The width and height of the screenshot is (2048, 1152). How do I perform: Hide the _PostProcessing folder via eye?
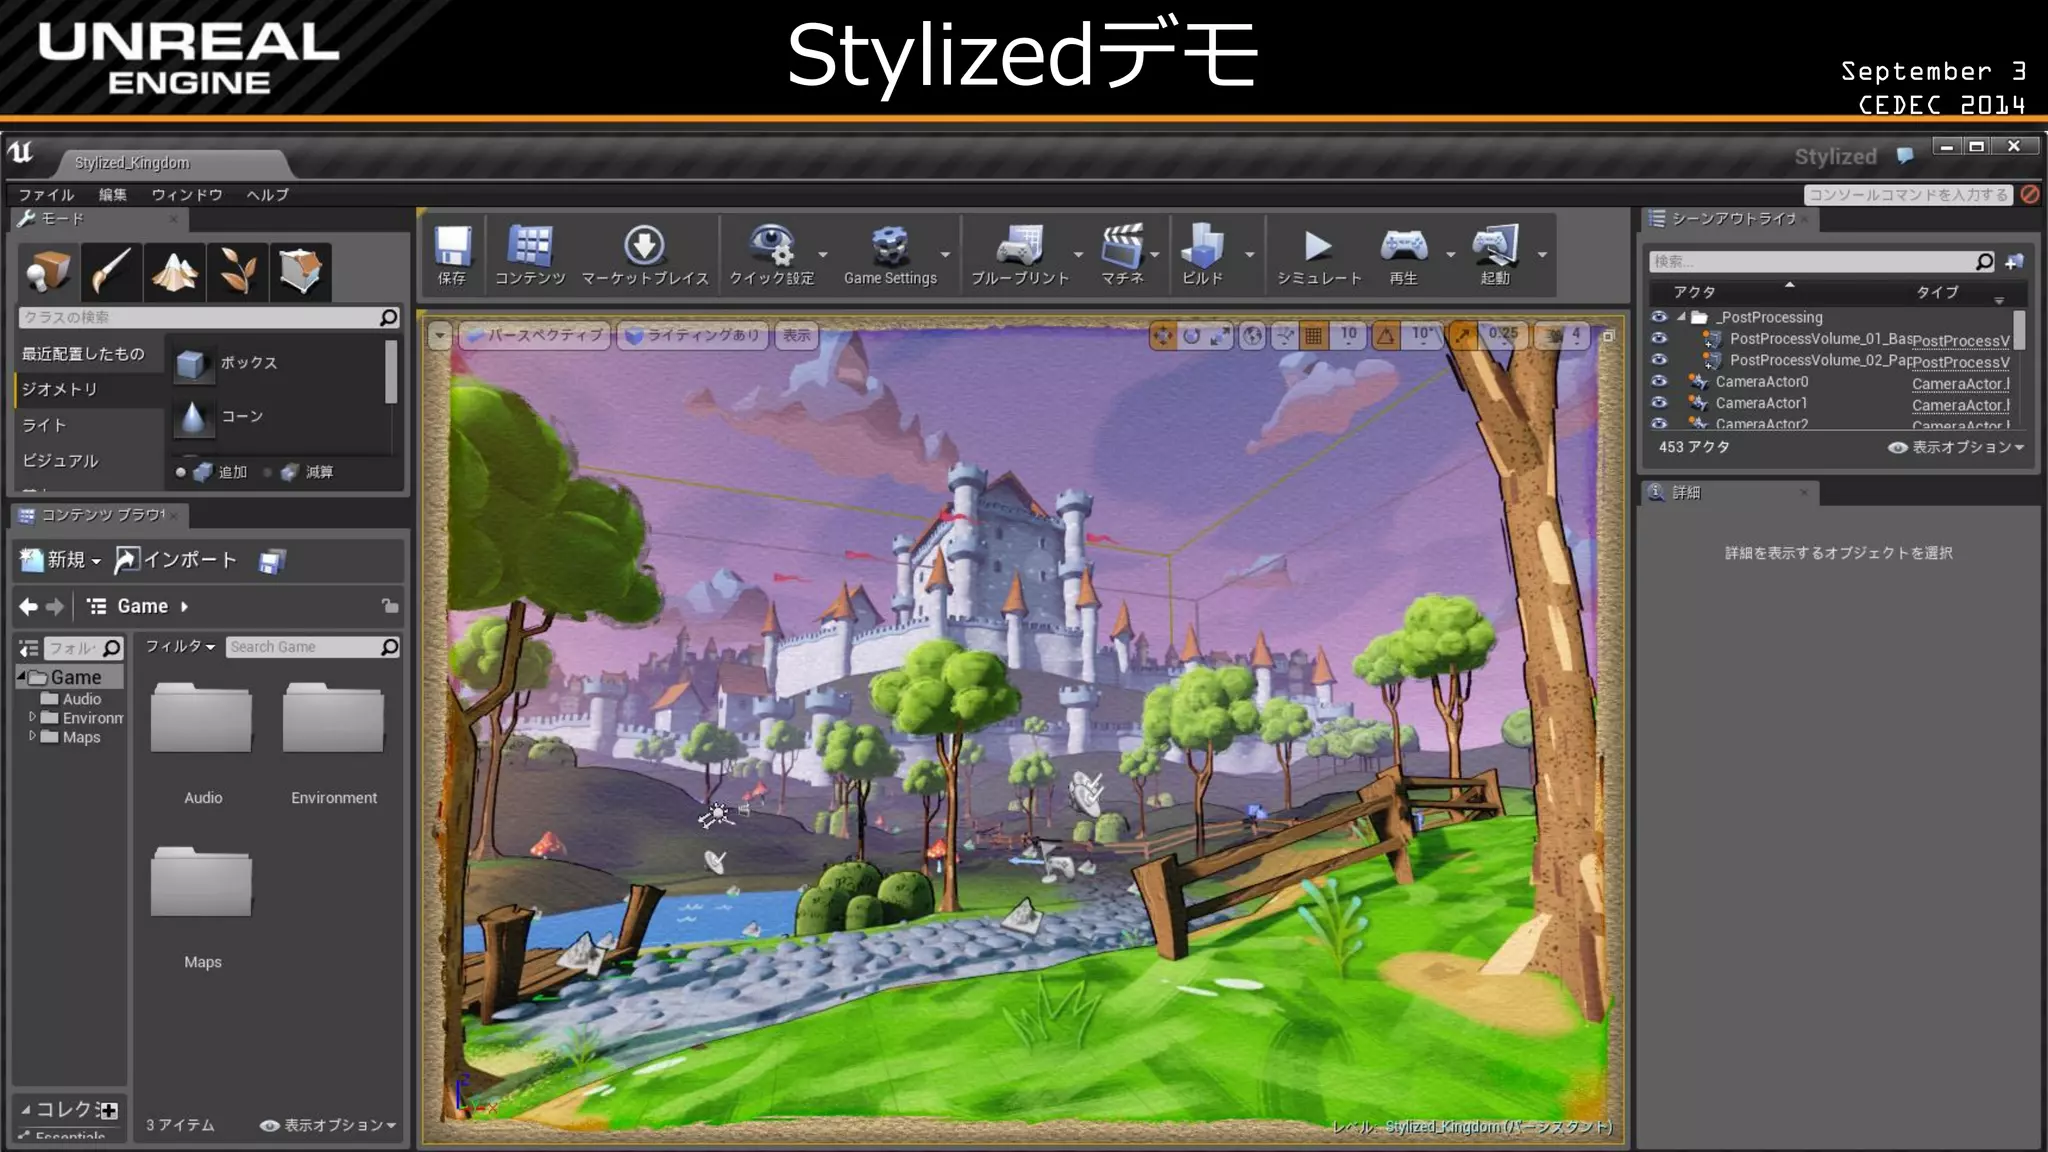pyautogui.click(x=1660, y=317)
